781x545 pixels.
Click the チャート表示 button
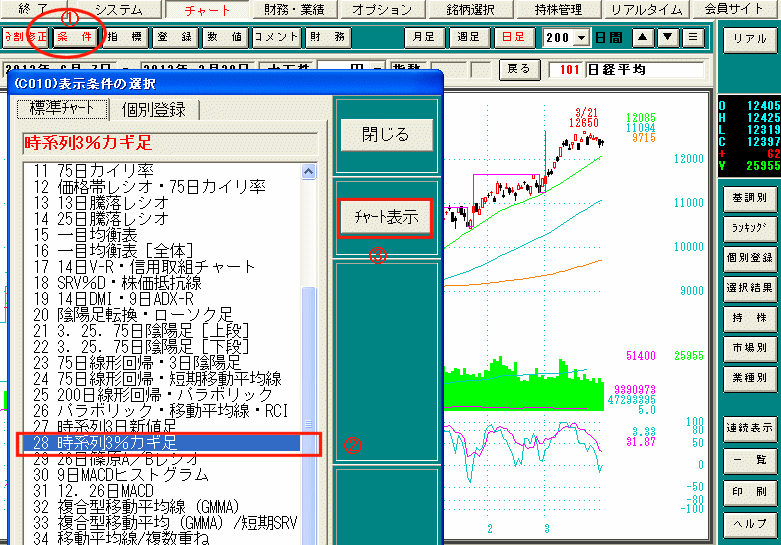(x=387, y=217)
